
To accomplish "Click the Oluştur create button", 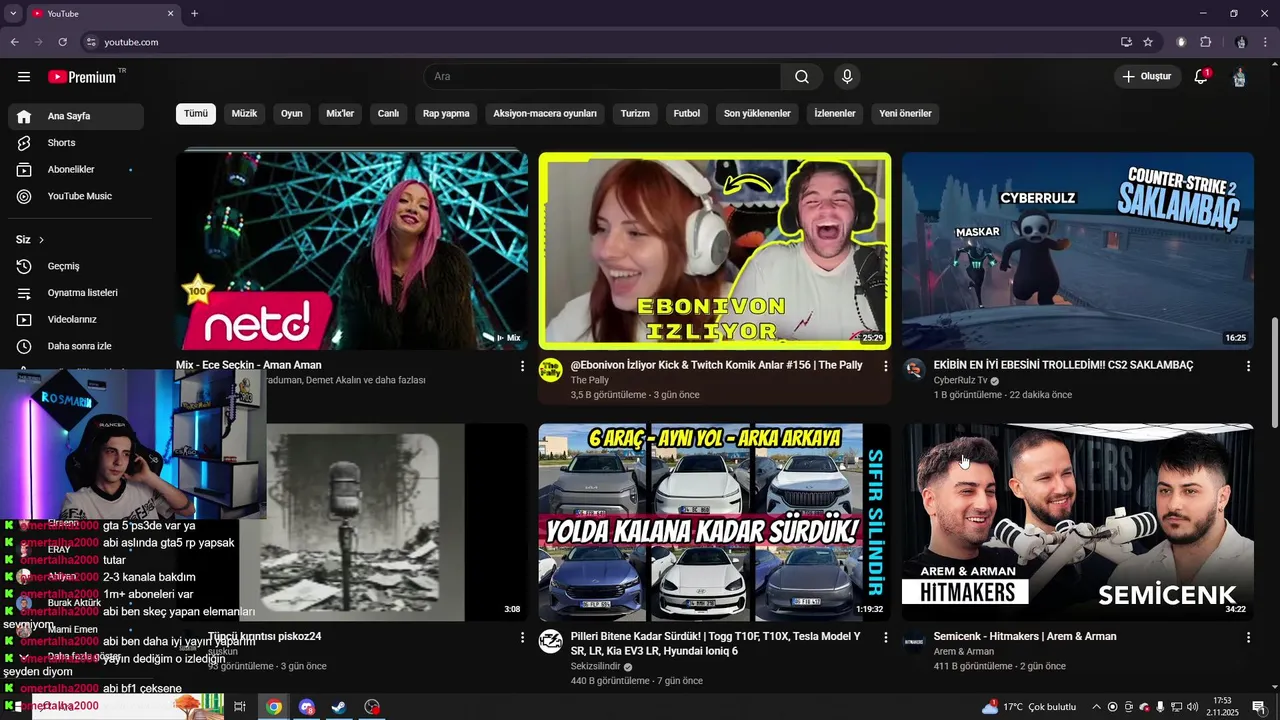I will pyautogui.click(x=1147, y=77).
